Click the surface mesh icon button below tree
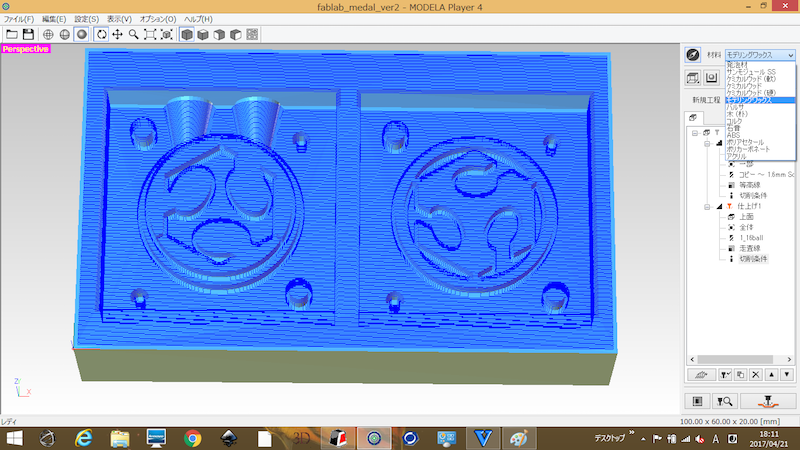The height and width of the screenshot is (450, 800). click(x=701, y=374)
